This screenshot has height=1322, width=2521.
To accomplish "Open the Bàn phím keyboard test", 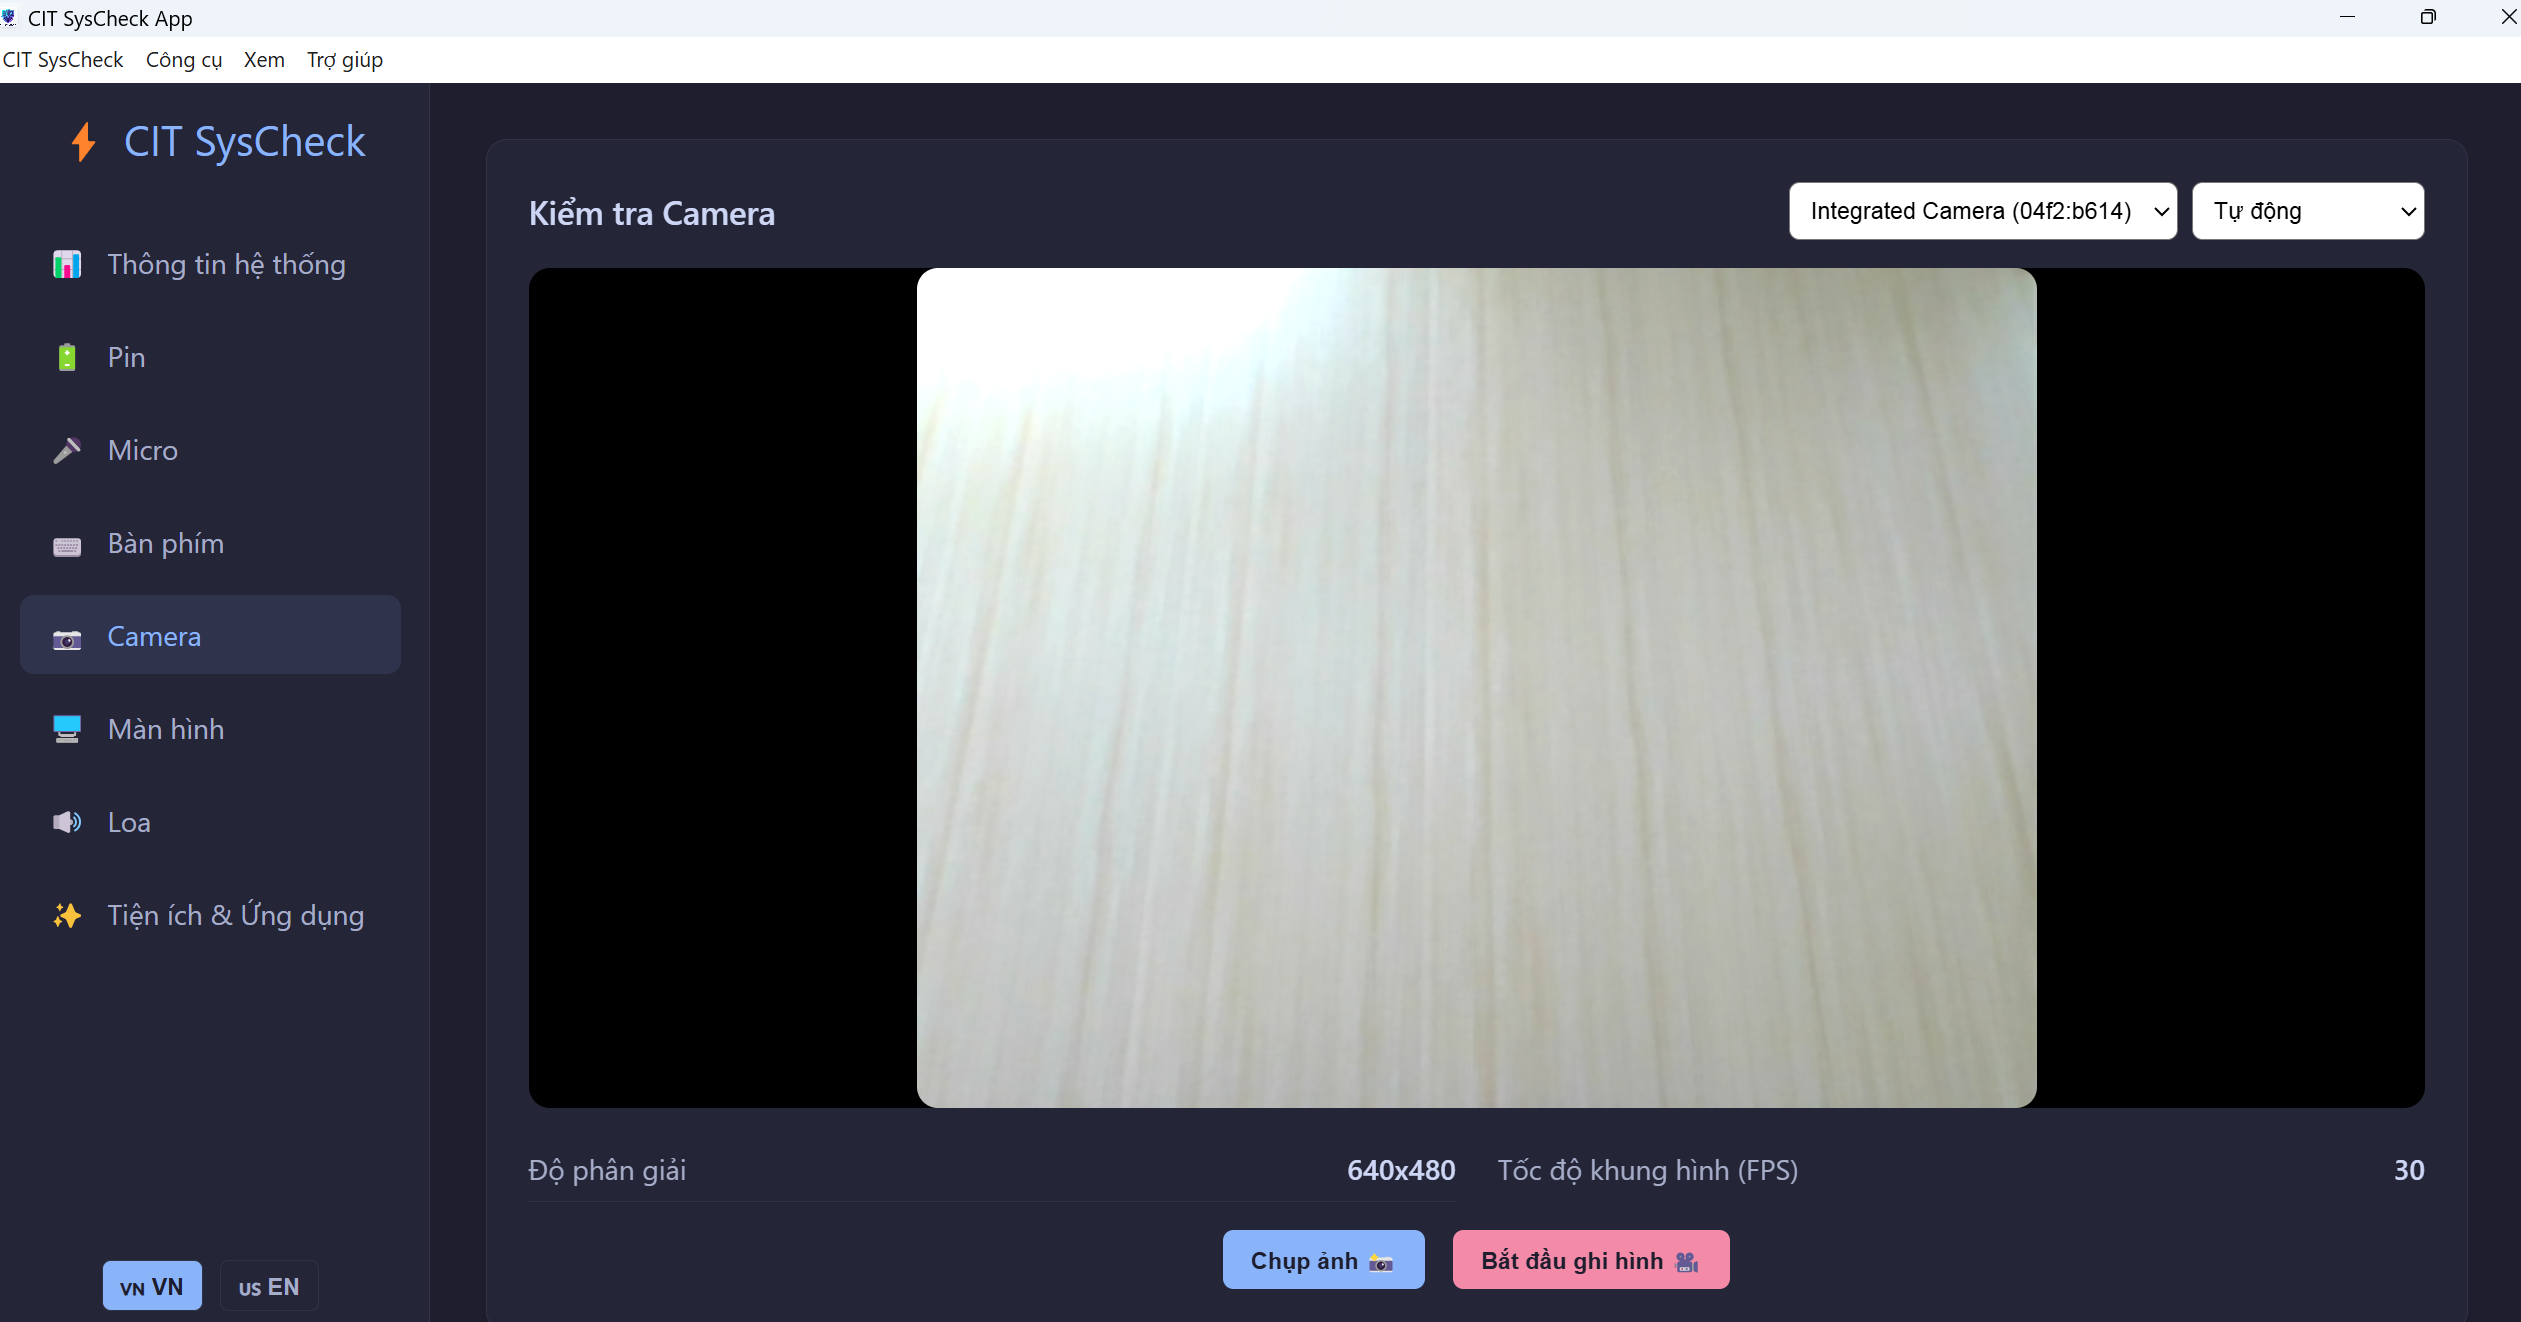I will (165, 544).
